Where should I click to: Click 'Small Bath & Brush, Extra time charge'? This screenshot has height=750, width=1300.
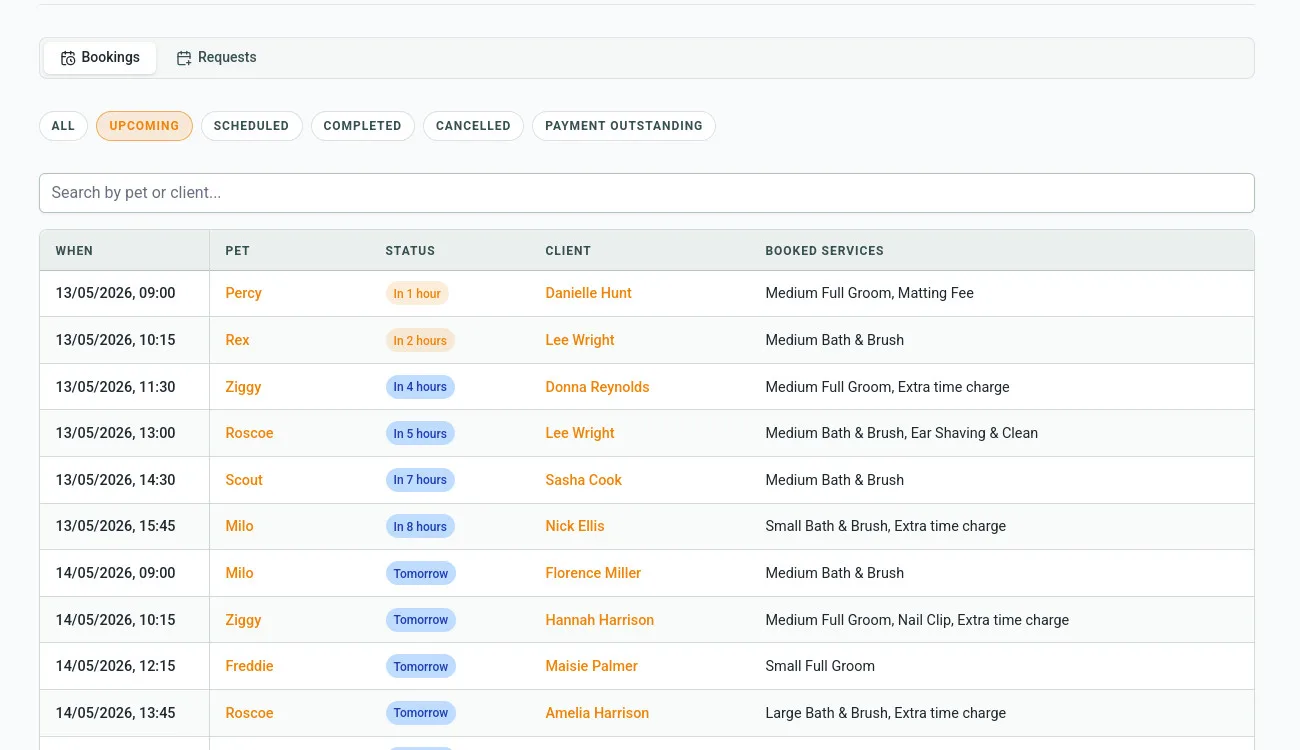[886, 526]
